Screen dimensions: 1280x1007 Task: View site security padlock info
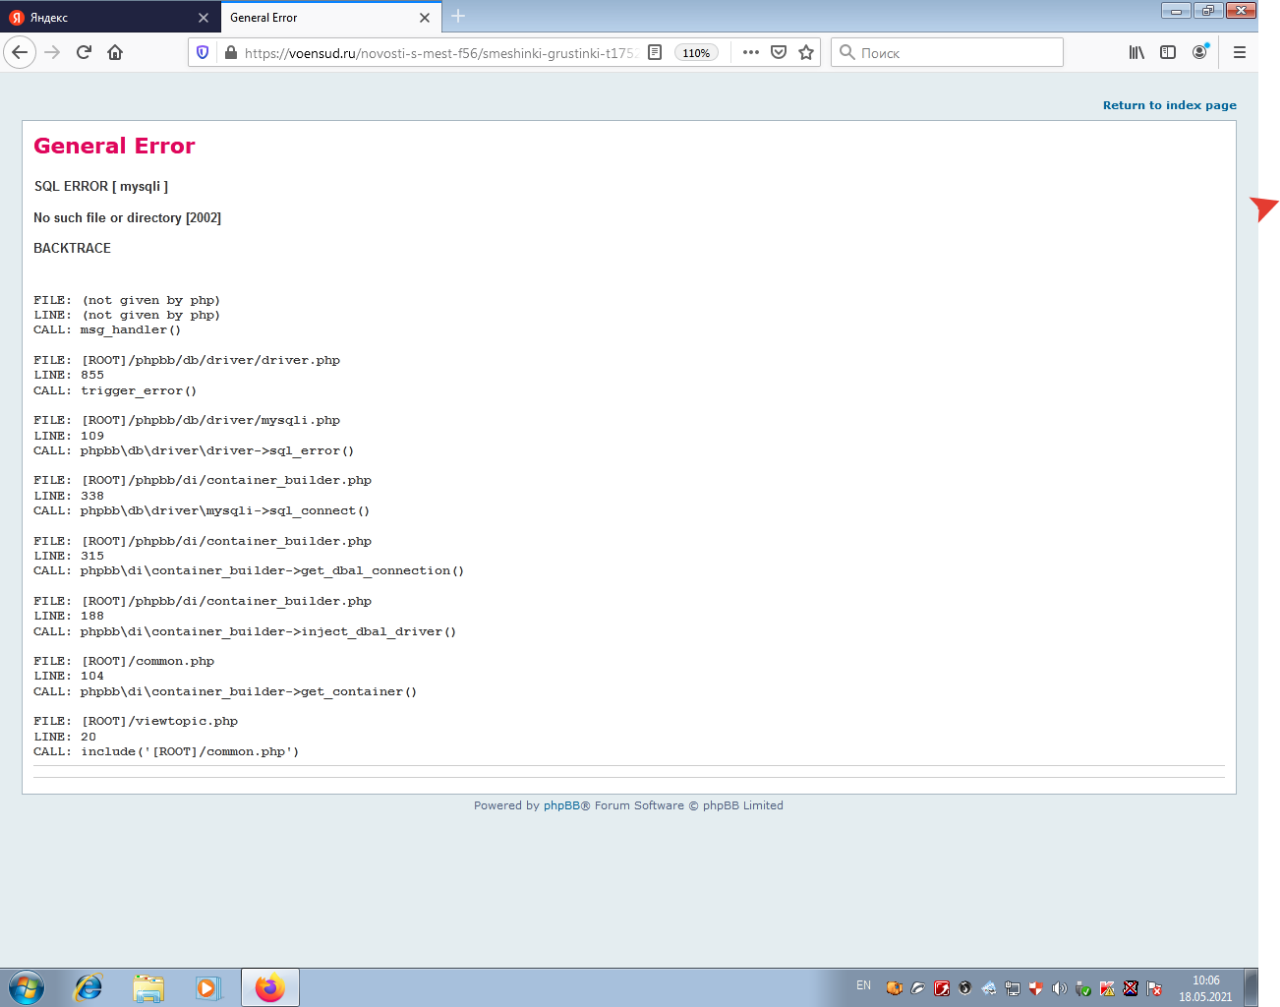230,52
